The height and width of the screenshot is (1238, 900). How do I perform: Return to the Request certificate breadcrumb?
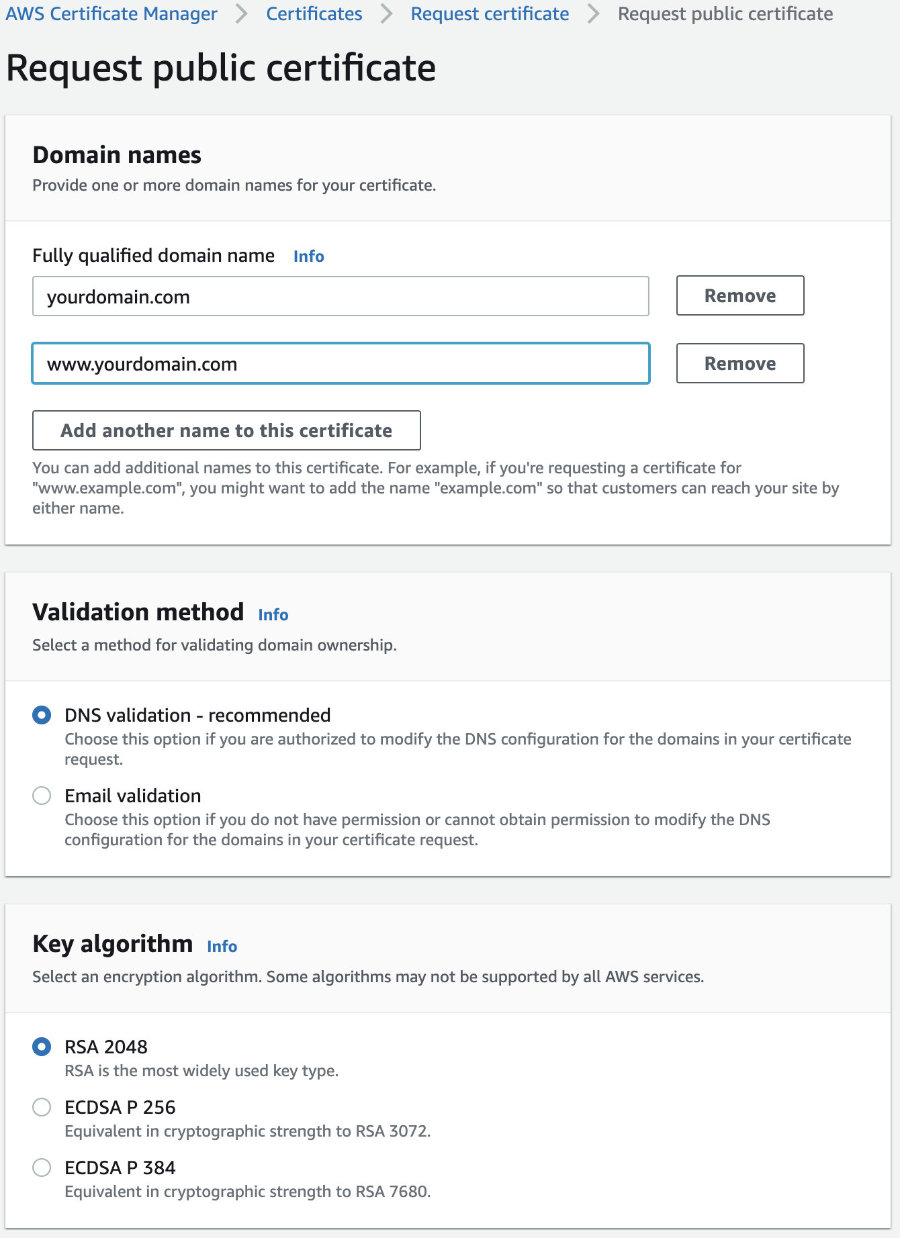(x=490, y=14)
